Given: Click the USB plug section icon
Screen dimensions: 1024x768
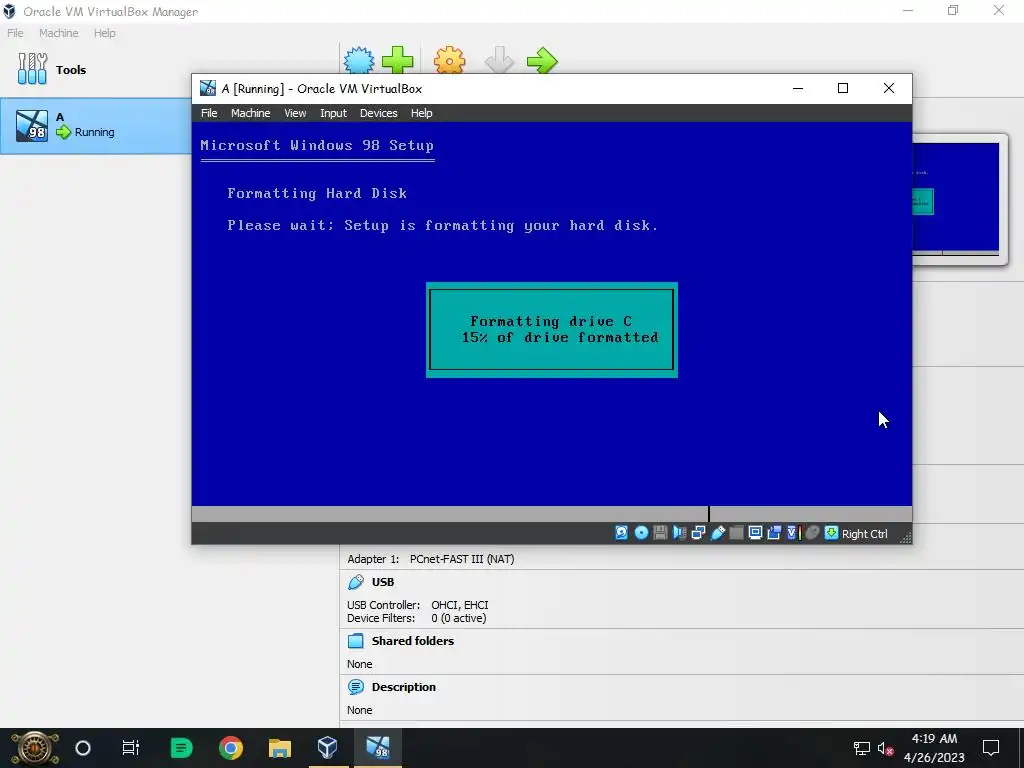Looking at the screenshot, I should coord(356,582).
